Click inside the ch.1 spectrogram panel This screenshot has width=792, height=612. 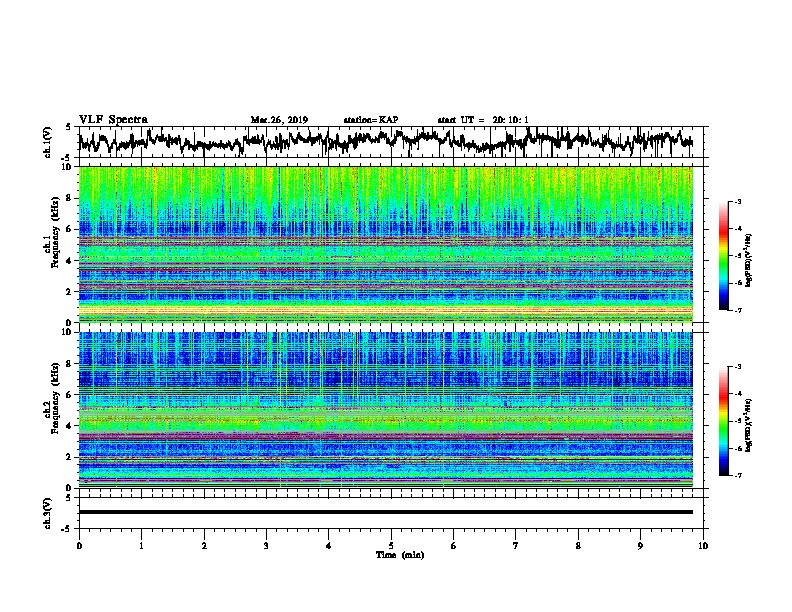click(x=385, y=244)
